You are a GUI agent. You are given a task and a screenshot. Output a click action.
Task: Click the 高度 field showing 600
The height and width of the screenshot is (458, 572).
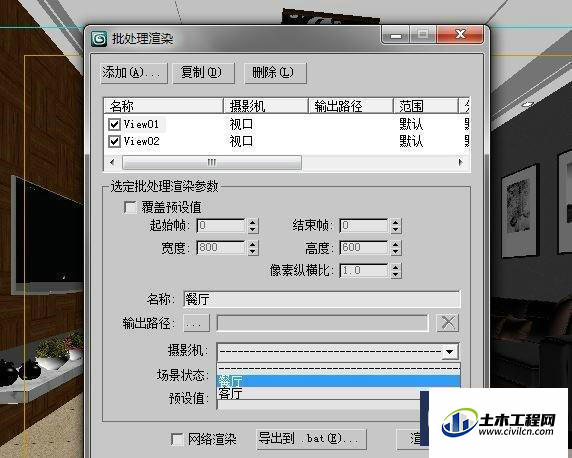pyautogui.click(x=364, y=248)
